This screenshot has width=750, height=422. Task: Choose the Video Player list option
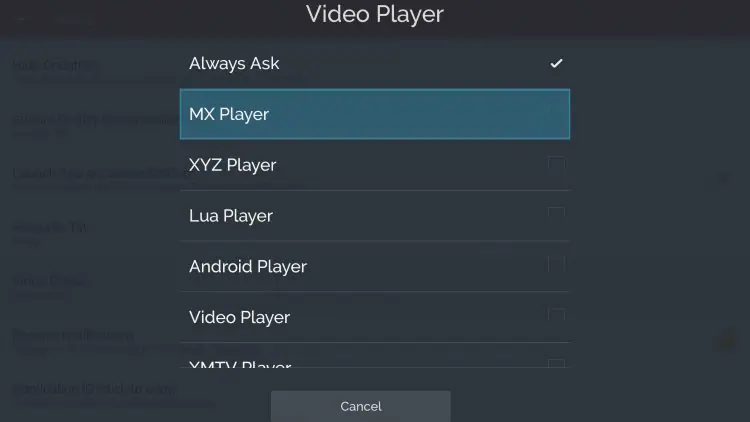(x=375, y=317)
